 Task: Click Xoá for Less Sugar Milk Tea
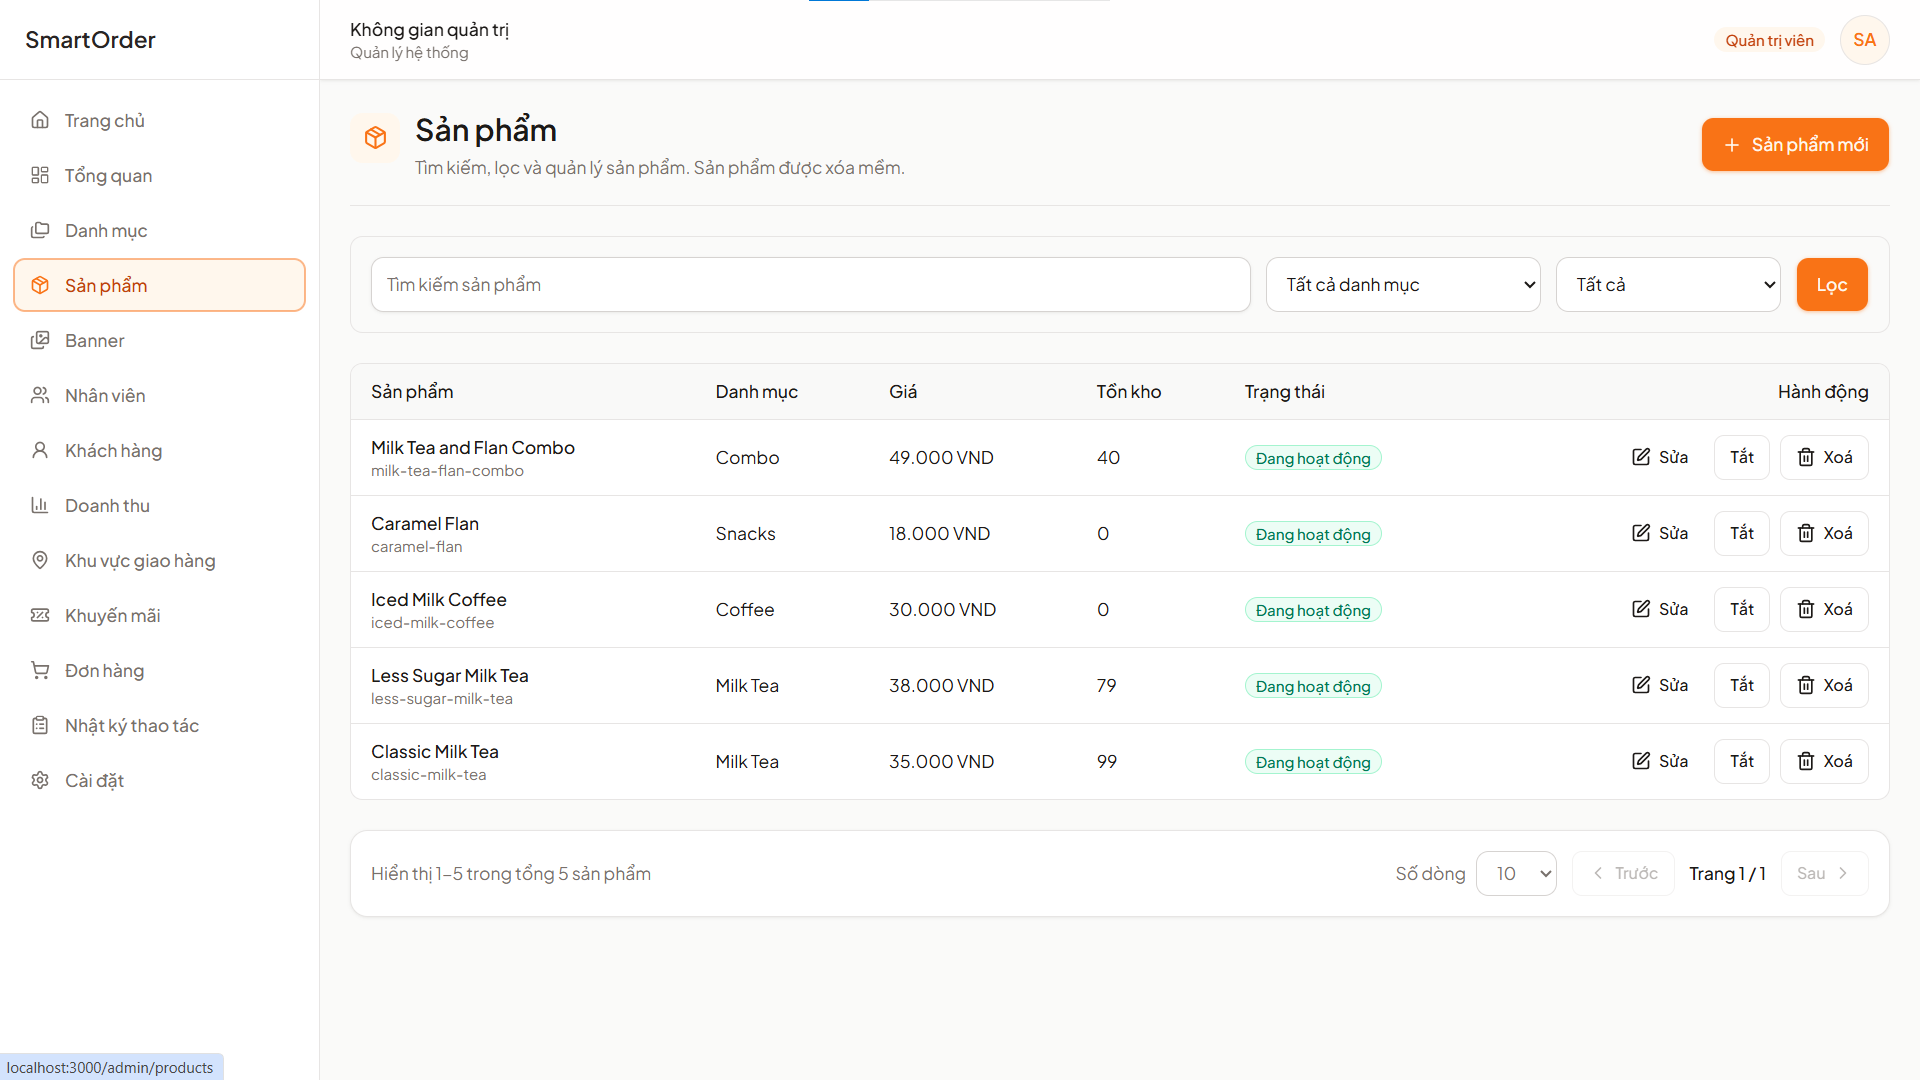click(1824, 685)
